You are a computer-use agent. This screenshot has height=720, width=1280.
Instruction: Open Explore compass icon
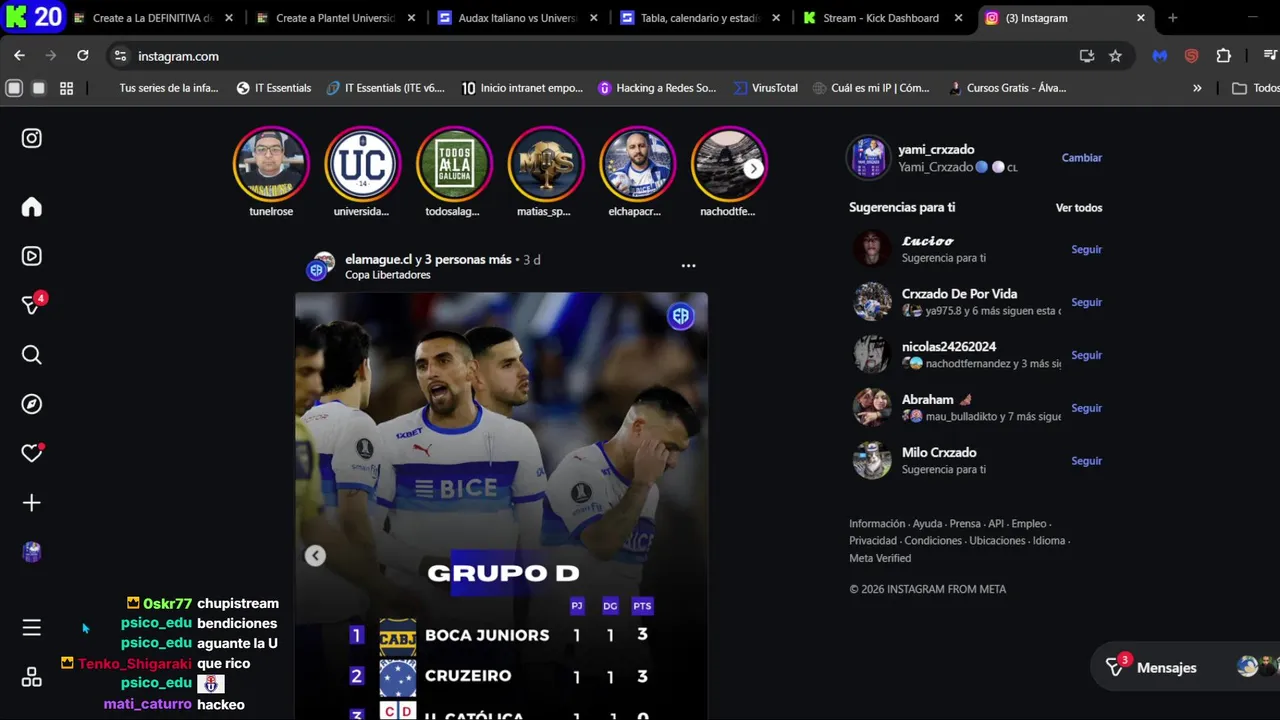[x=32, y=404]
